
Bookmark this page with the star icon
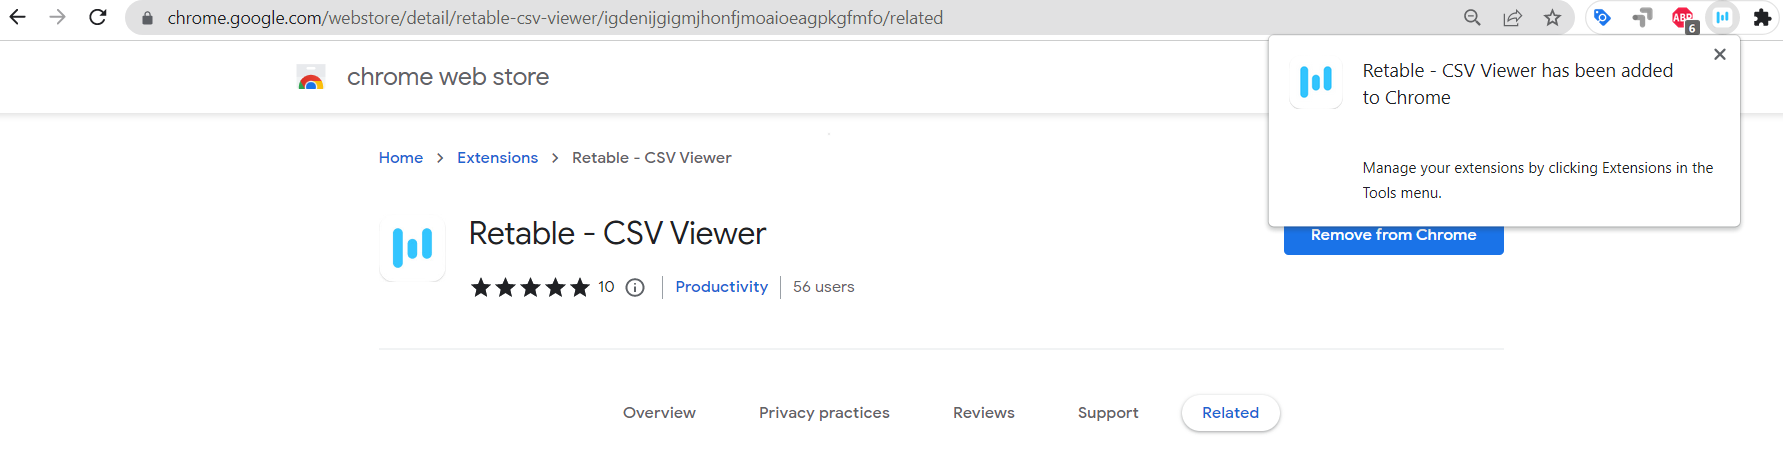pyautogui.click(x=1552, y=18)
